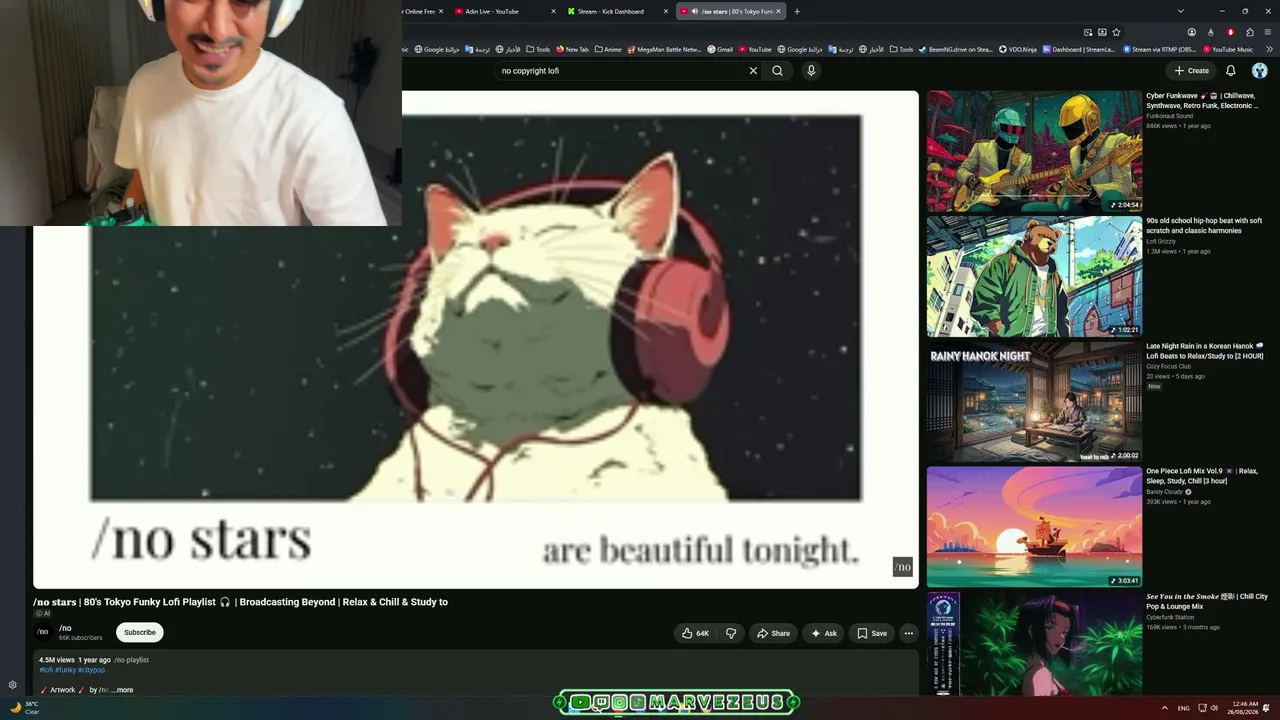Bookmark this page with the star icon
The width and height of the screenshot is (1280, 720).
[x=1116, y=32]
